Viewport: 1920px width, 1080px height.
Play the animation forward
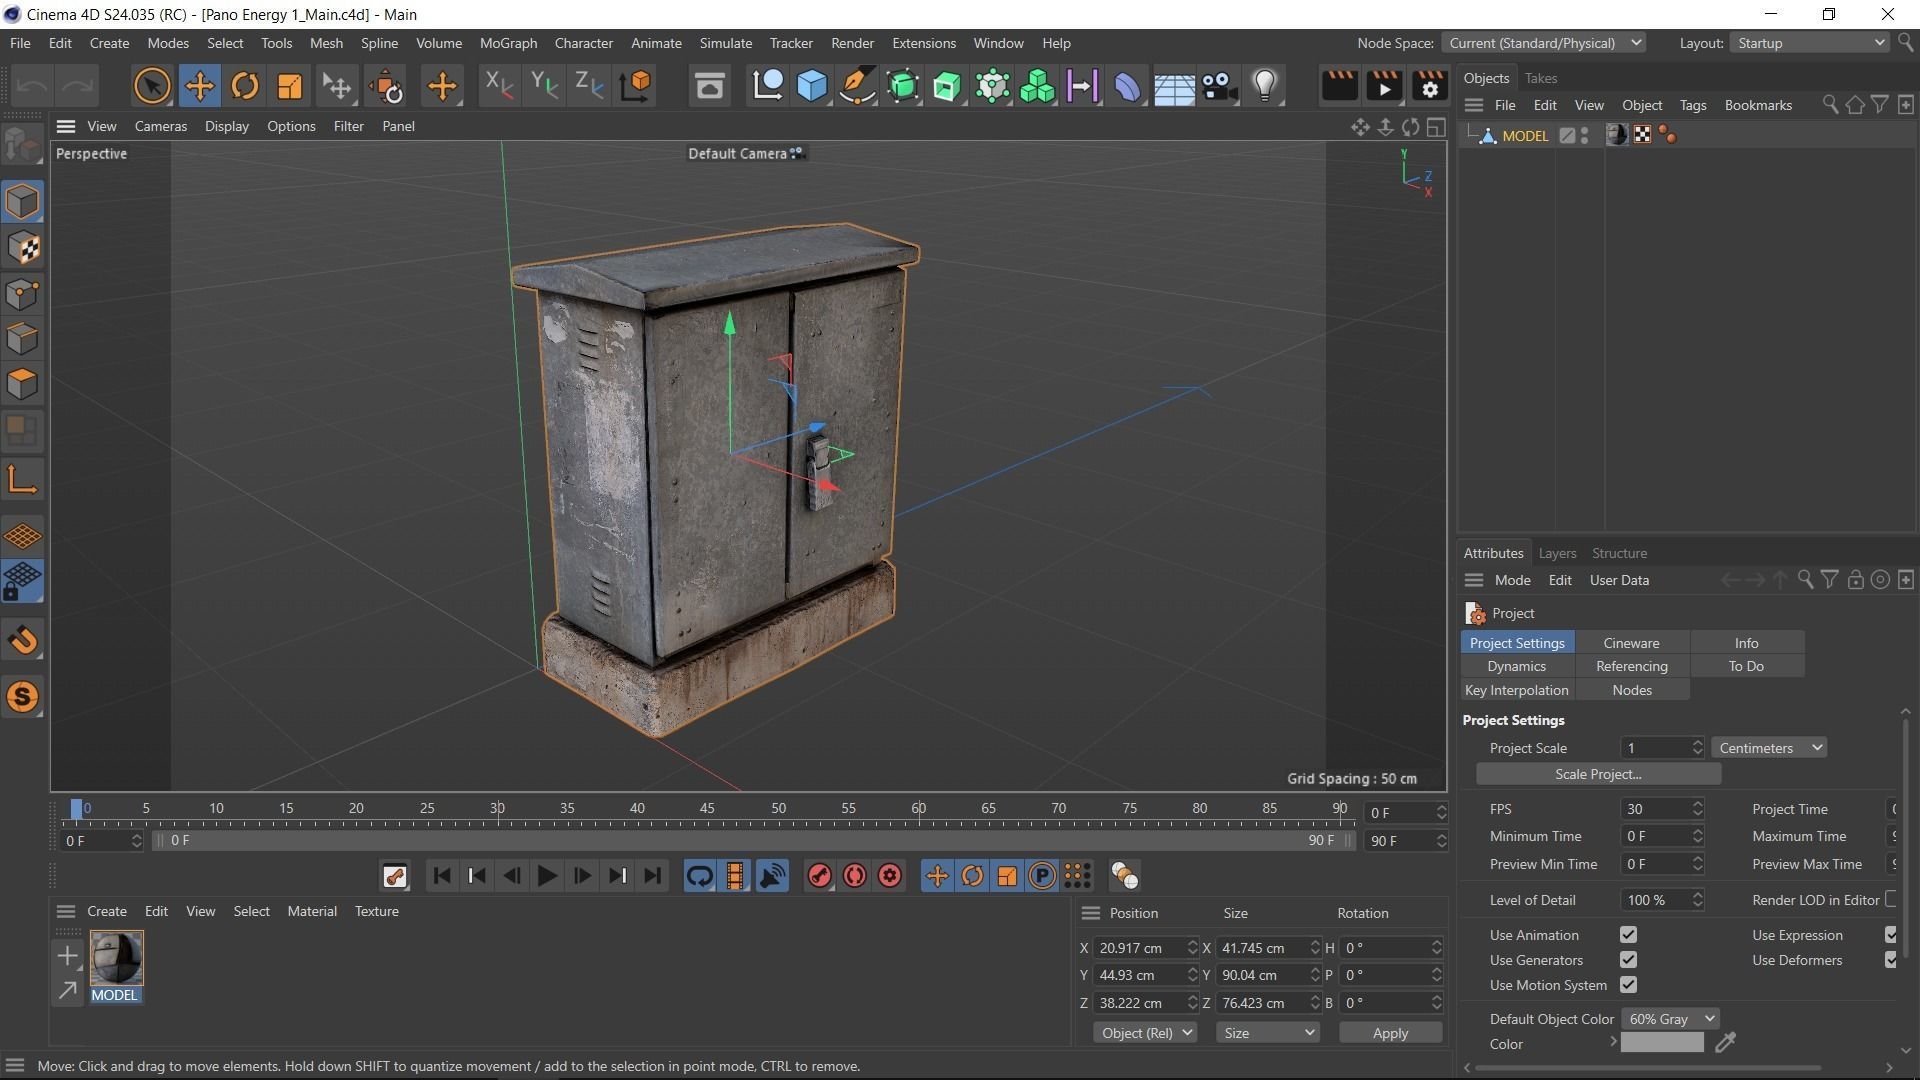pos(547,876)
